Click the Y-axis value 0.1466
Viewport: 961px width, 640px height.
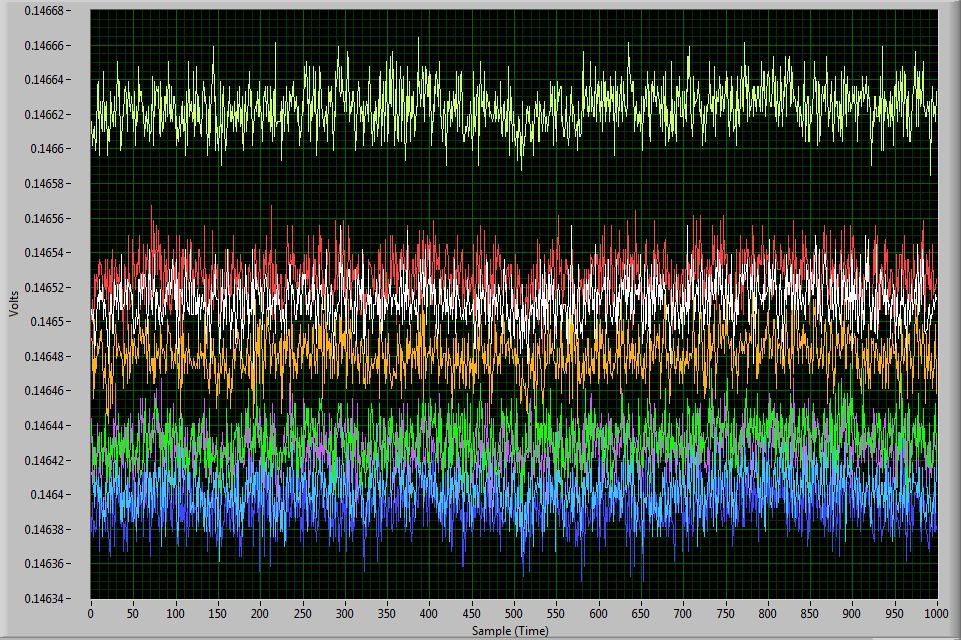47,149
